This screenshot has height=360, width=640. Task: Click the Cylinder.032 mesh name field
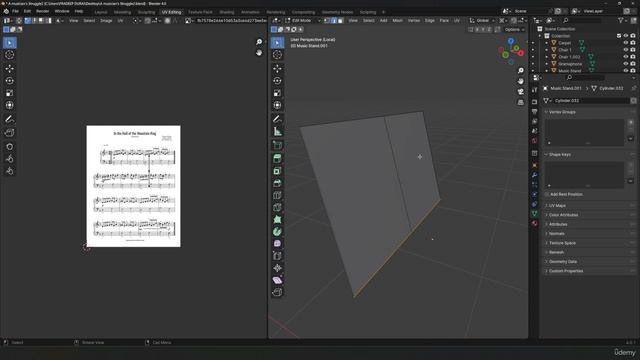click(x=591, y=100)
